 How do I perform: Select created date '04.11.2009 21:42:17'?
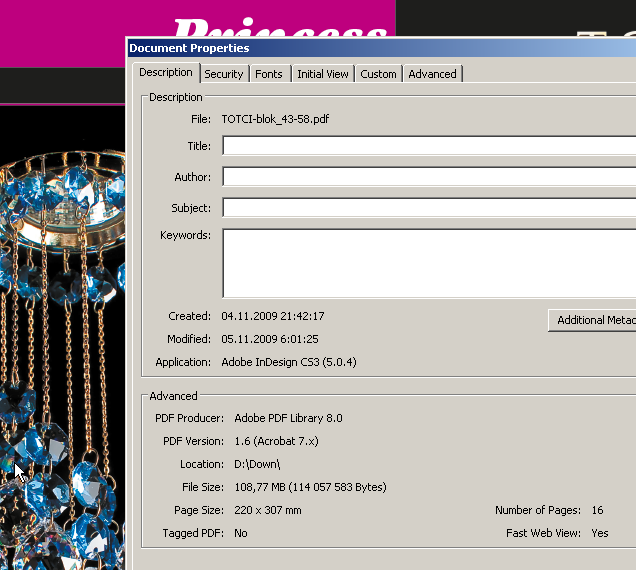[273, 316]
